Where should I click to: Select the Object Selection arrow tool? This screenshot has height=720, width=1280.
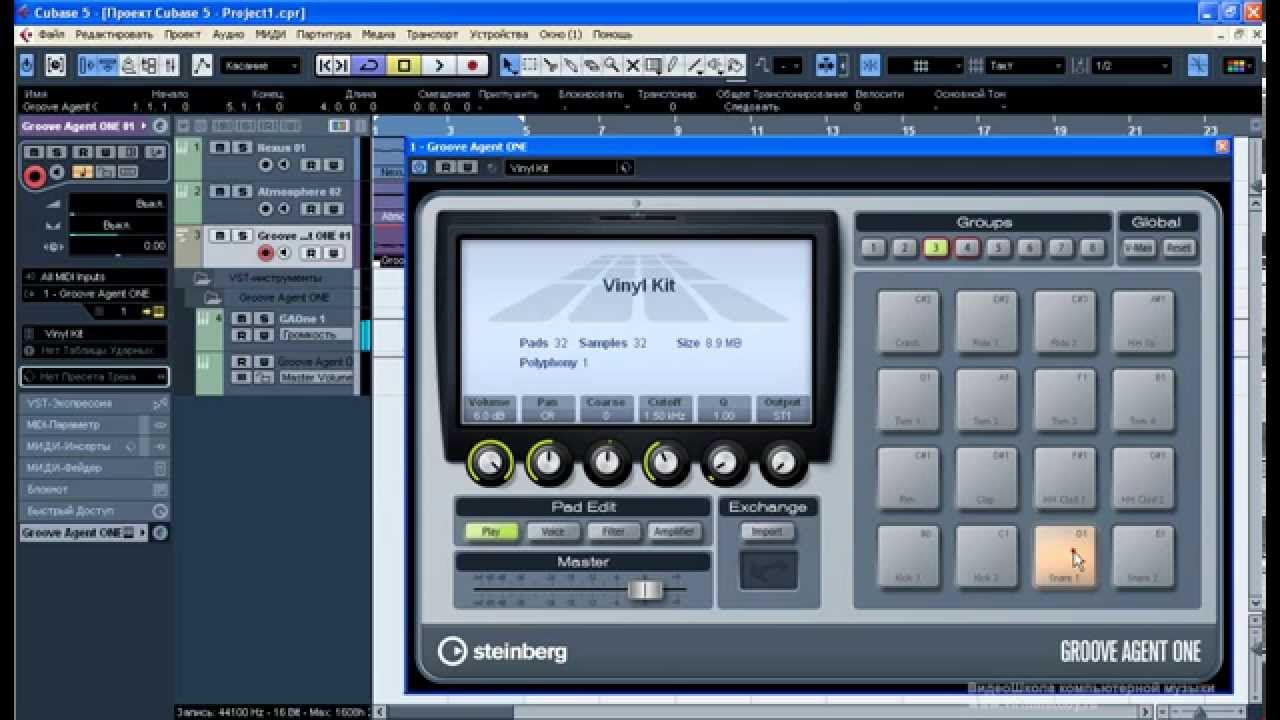tap(509, 66)
